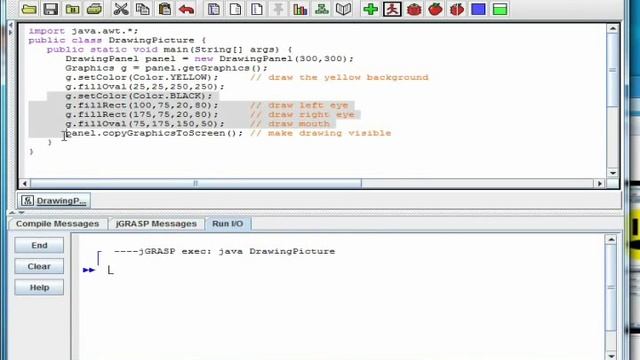Click the 'g.fillOval(75,175,150,50);' statement
The height and width of the screenshot is (360, 640).
tap(145, 124)
